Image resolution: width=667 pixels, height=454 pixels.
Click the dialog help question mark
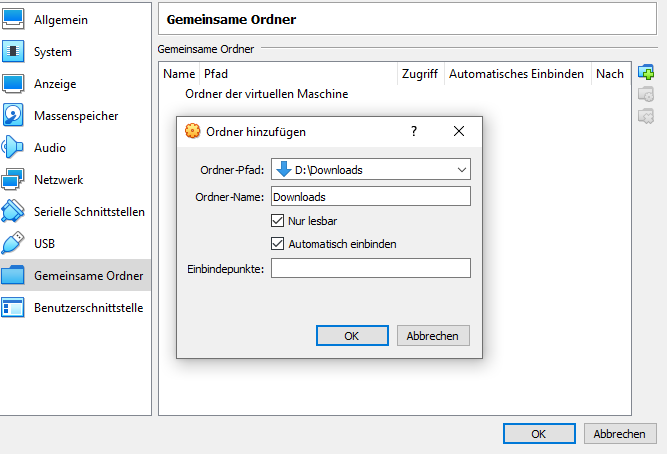pyautogui.click(x=414, y=131)
